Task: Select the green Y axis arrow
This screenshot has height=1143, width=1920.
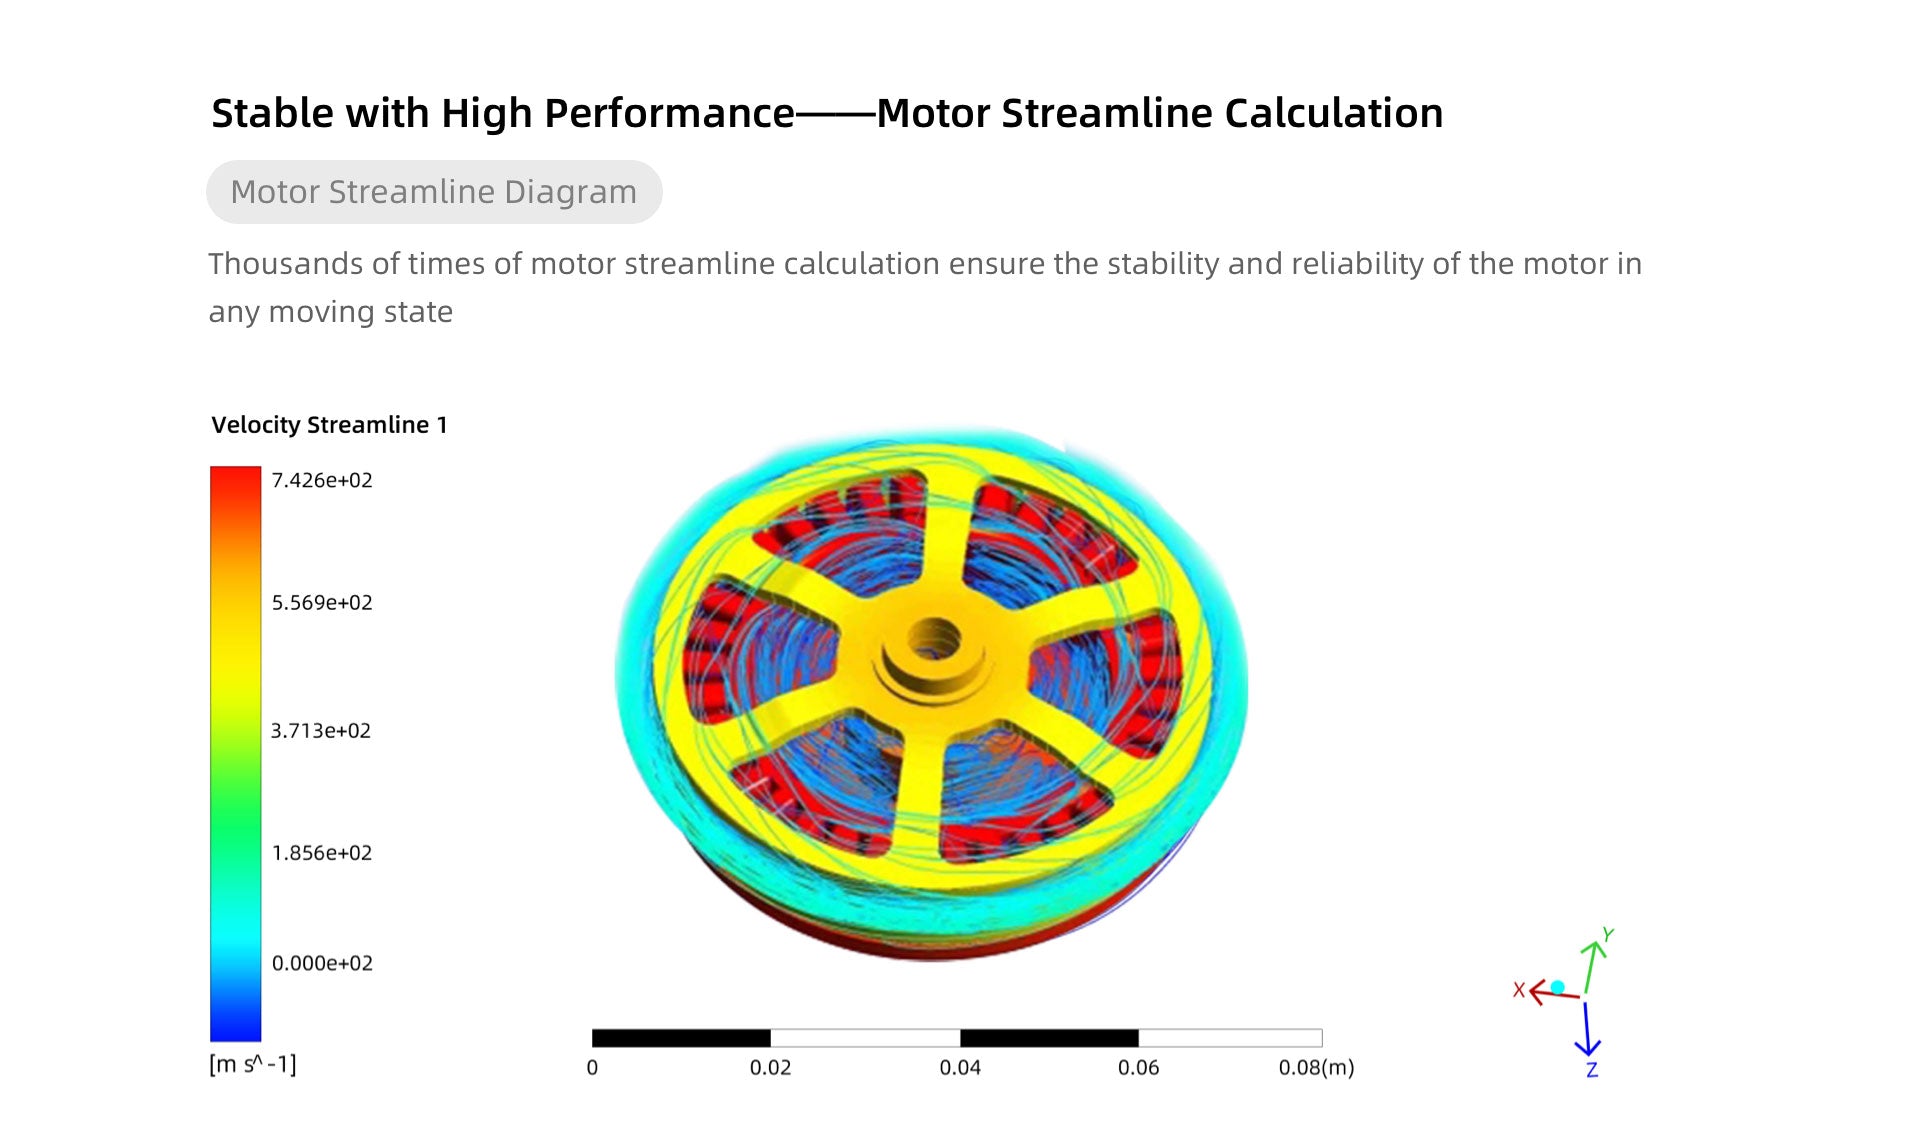Action: point(1593,961)
